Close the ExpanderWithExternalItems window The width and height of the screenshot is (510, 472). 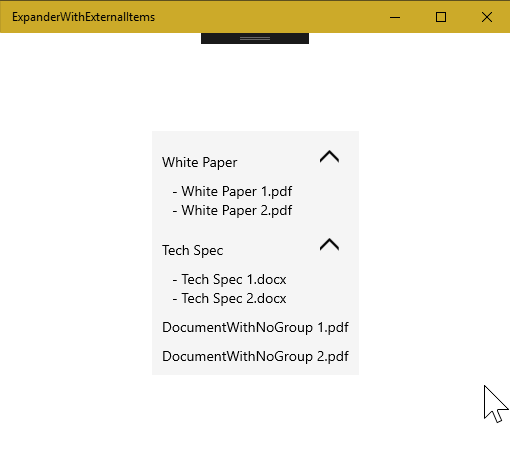[487, 17]
